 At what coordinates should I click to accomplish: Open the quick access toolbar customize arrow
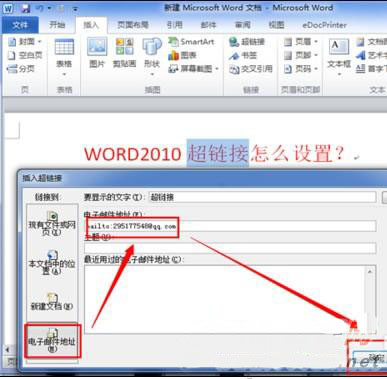pos(75,9)
